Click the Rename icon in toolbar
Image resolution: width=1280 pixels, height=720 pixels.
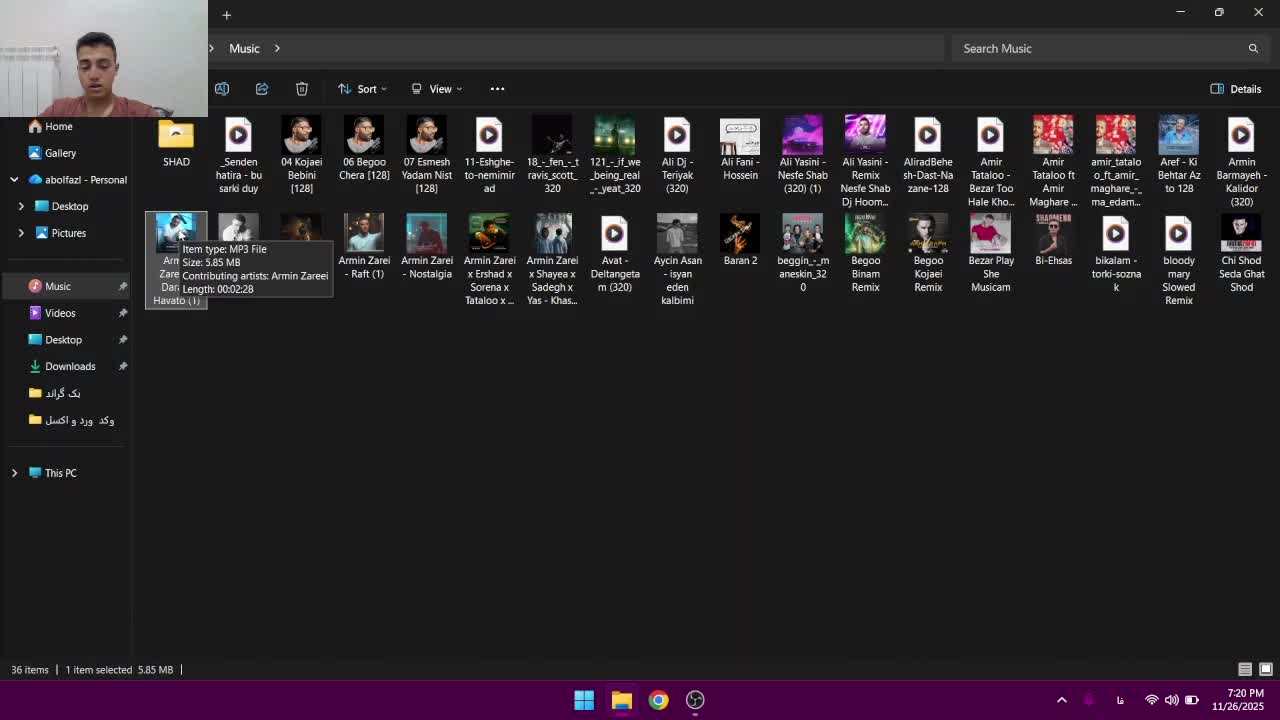222,89
